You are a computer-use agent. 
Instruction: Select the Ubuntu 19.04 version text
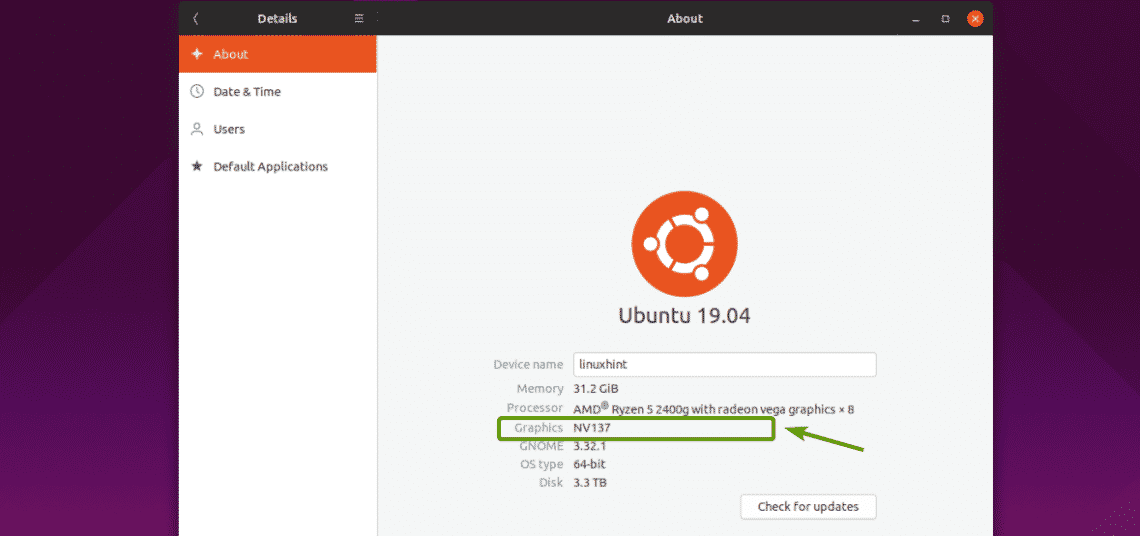[684, 316]
